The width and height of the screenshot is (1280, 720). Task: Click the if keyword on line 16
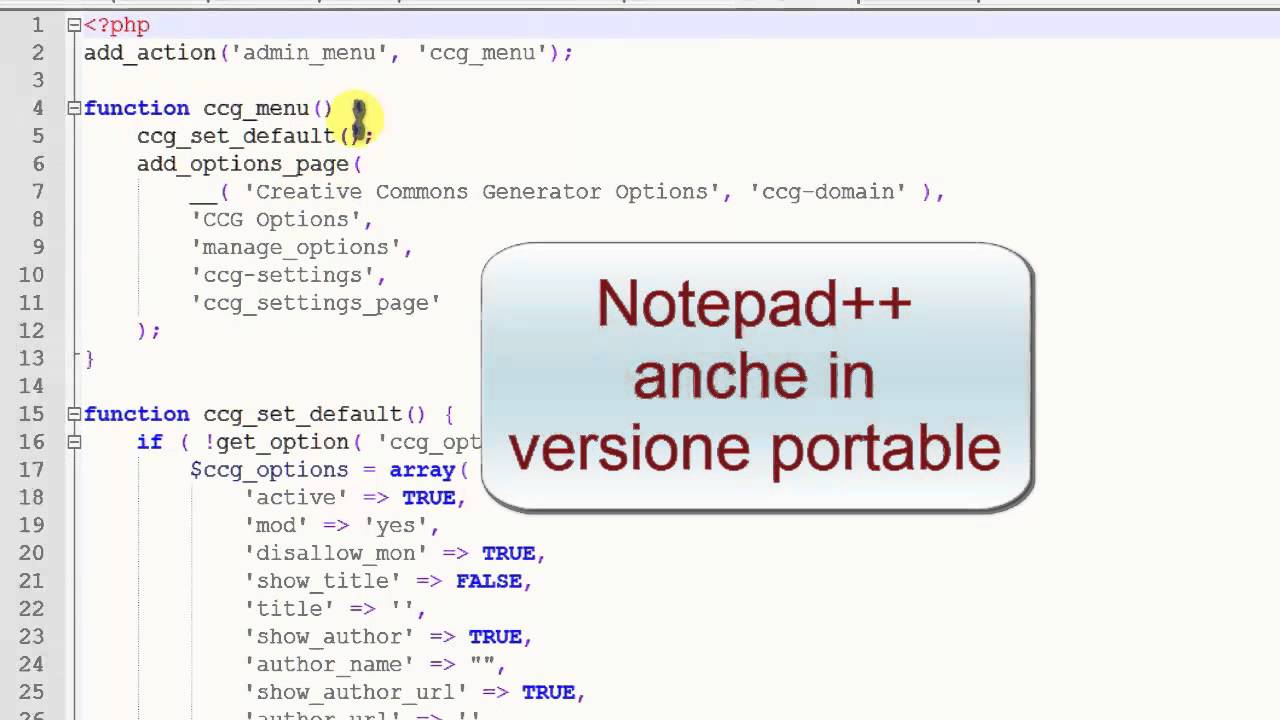(x=150, y=442)
